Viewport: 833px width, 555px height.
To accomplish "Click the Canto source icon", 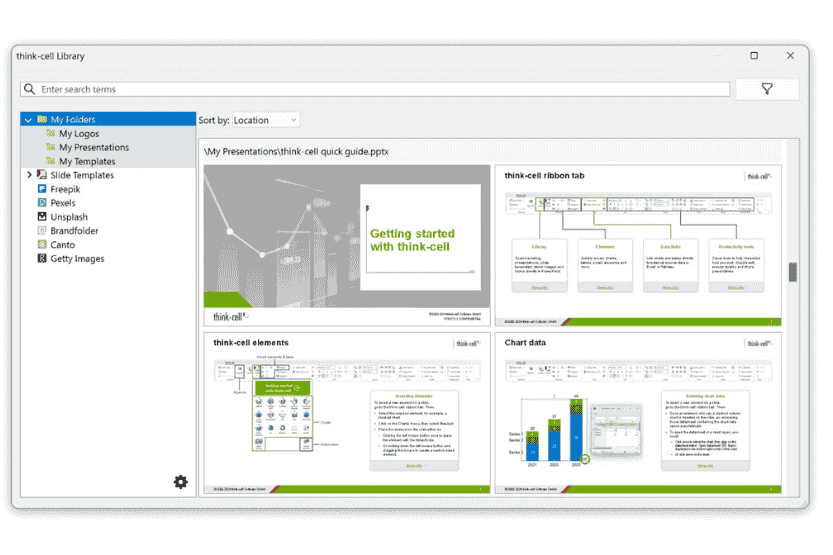I will click(x=42, y=245).
